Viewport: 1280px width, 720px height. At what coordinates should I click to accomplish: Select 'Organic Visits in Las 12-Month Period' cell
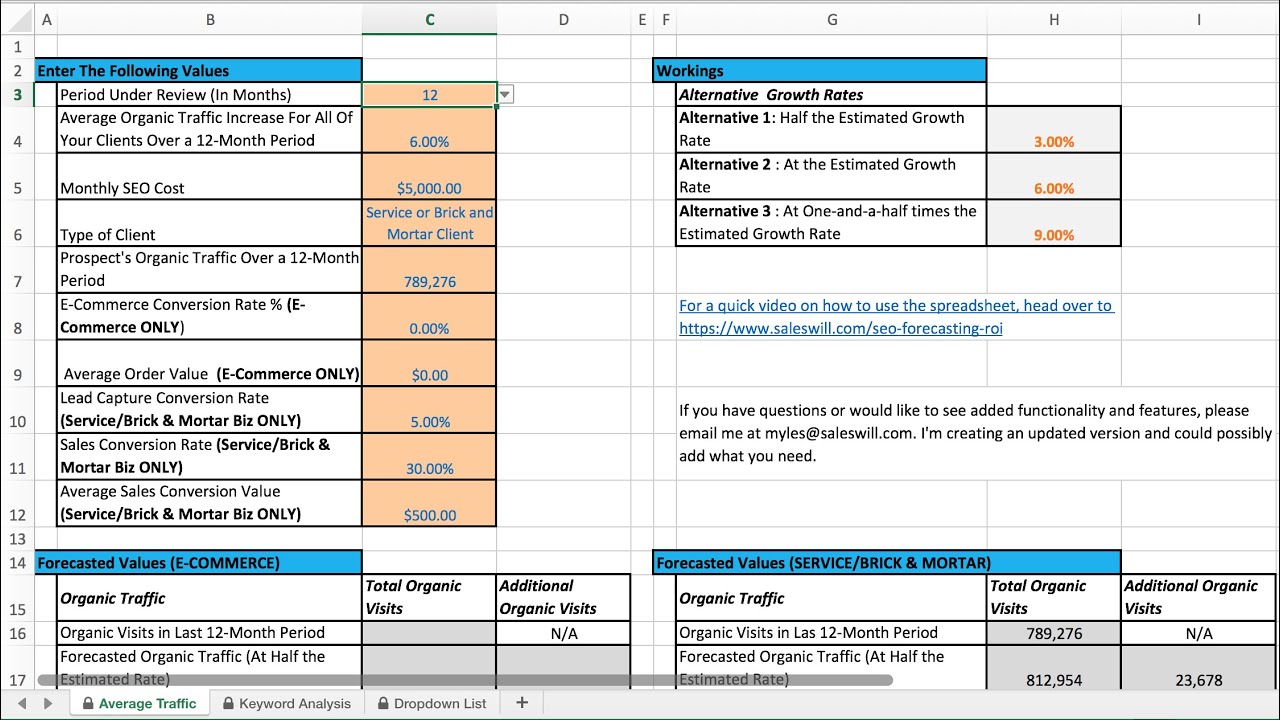tap(832, 633)
